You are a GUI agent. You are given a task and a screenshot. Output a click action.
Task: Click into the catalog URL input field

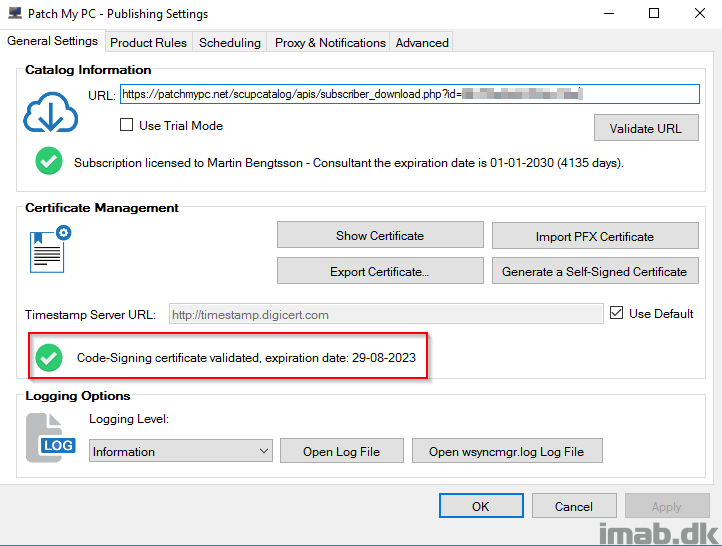pyautogui.click(x=410, y=94)
